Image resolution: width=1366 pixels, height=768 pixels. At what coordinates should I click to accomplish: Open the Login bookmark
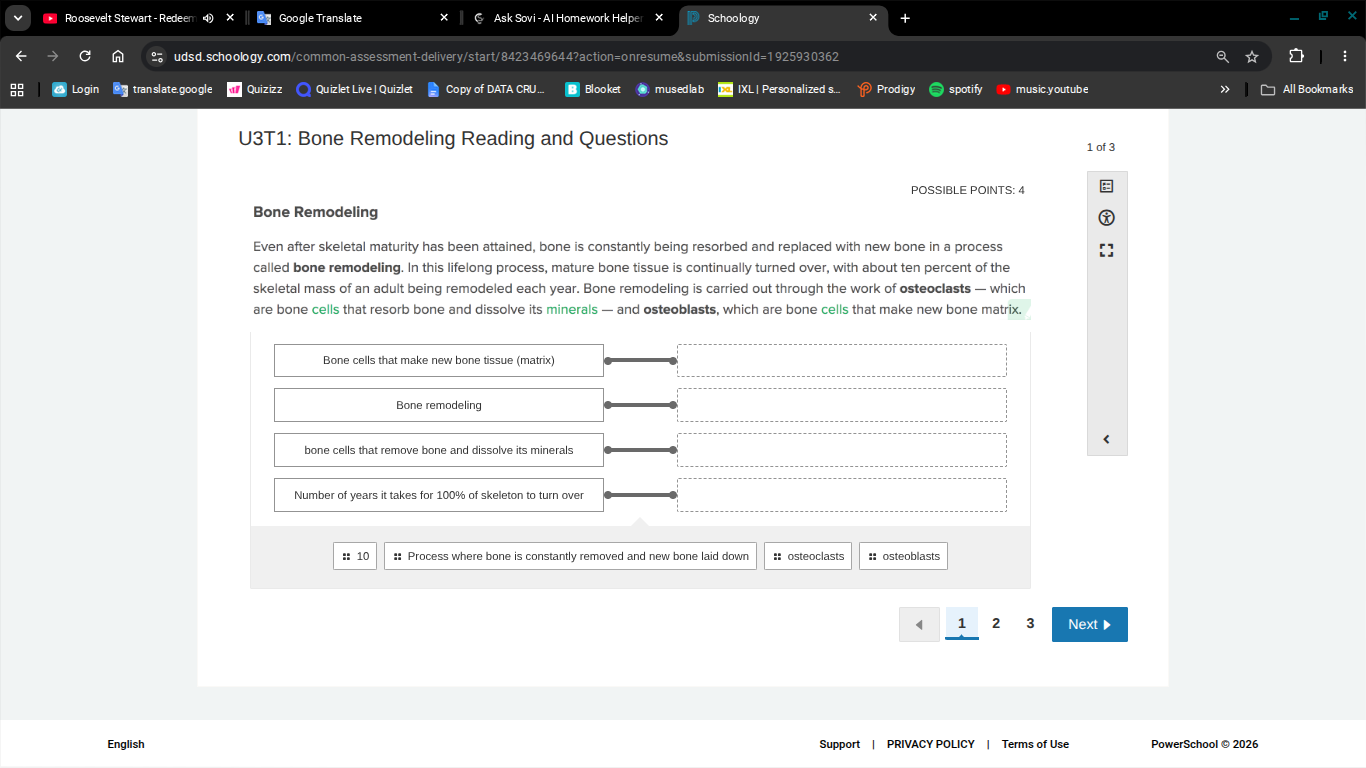point(76,89)
